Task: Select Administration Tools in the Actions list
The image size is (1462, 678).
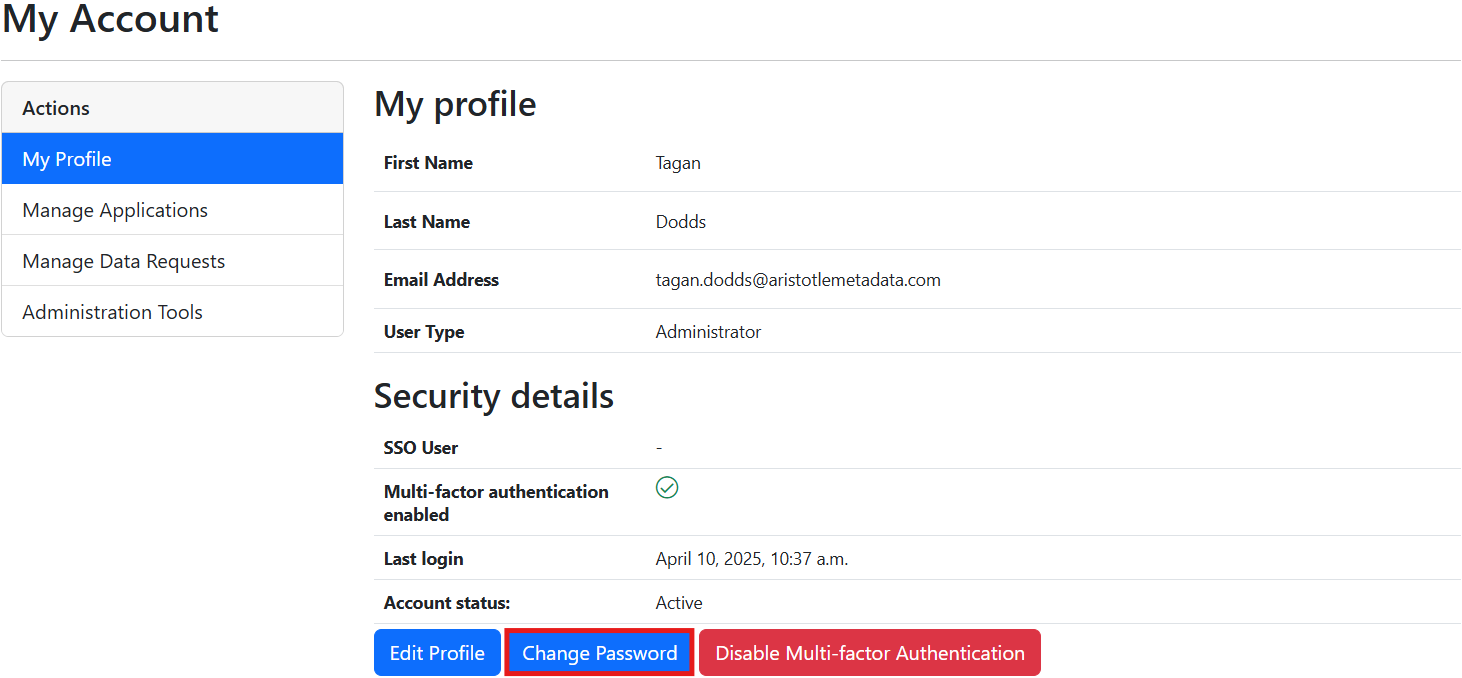Action: (x=172, y=312)
